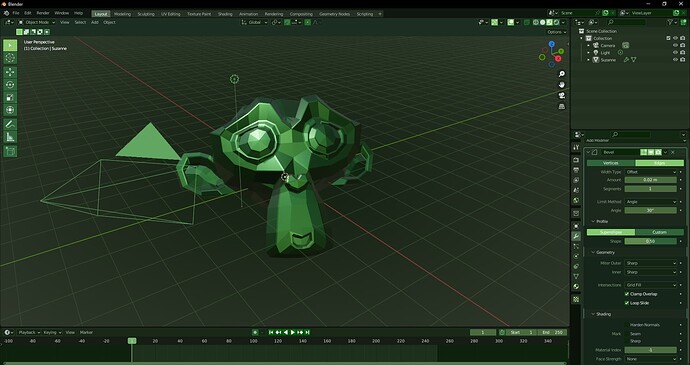Open the Texture properties checker tab
This screenshot has height=365, width=690.
click(x=576, y=299)
